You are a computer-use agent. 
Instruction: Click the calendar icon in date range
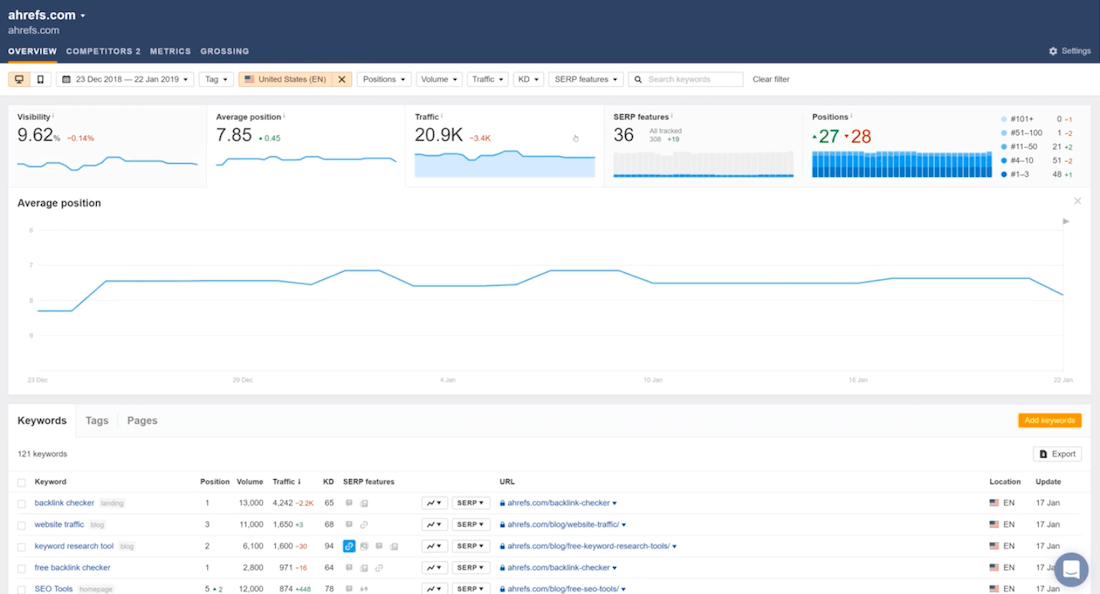(67, 79)
